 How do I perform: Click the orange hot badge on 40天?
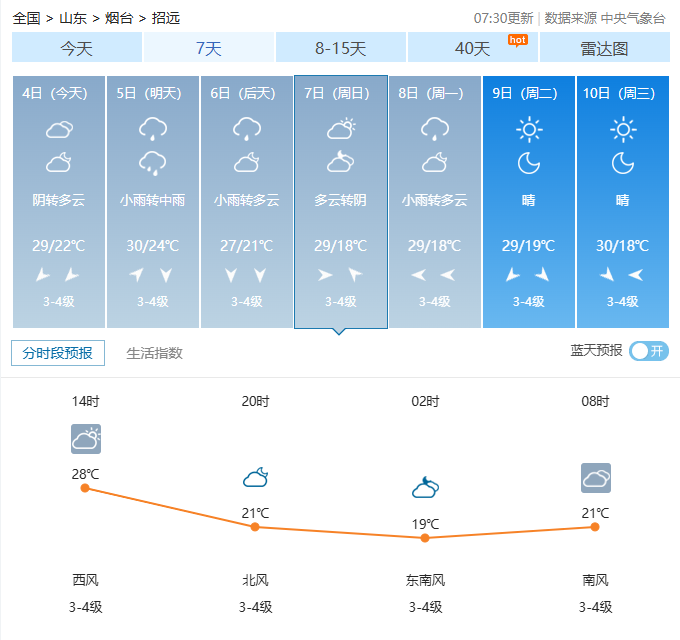pos(517,39)
